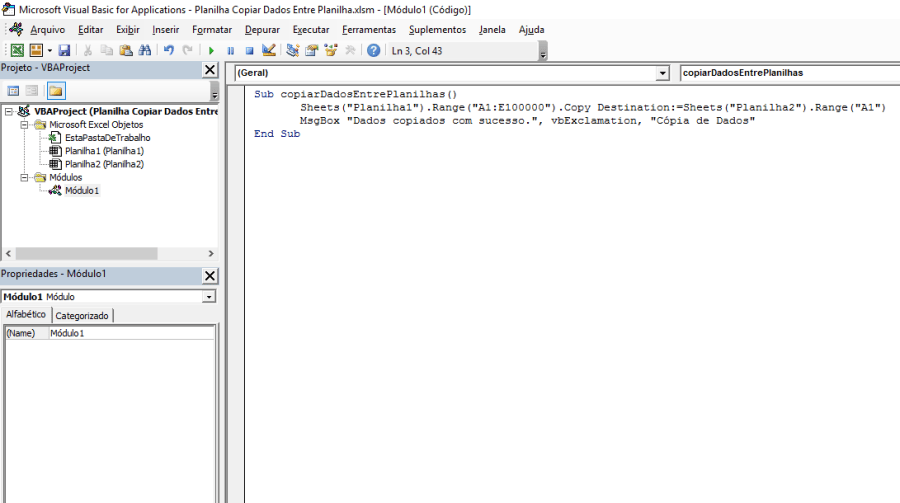
Task: Collapse the Microsoft Excel Objetos folder
Action: coord(24,125)
